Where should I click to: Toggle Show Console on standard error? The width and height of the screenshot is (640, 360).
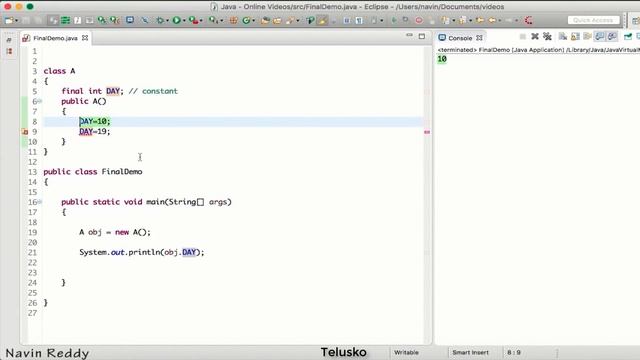tap(612, 37)
